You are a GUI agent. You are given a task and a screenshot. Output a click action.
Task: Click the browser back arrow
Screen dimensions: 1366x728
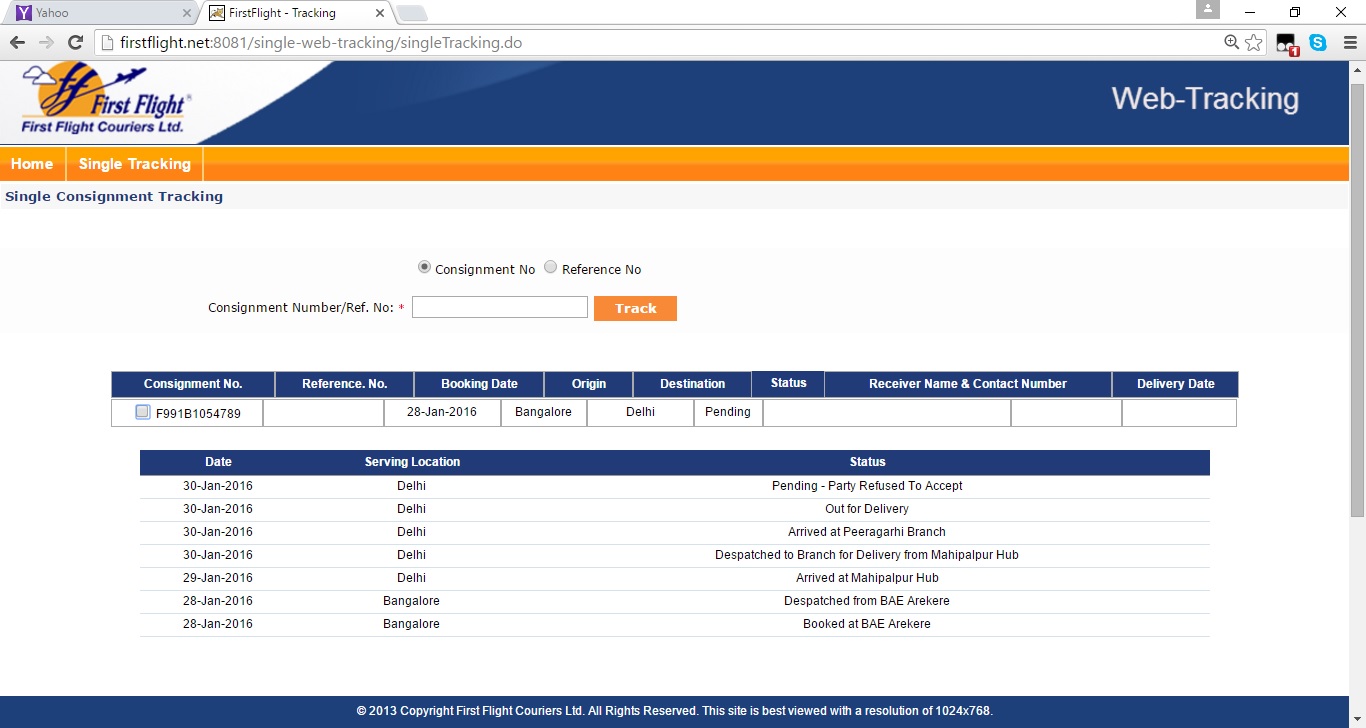coord(17,43)
